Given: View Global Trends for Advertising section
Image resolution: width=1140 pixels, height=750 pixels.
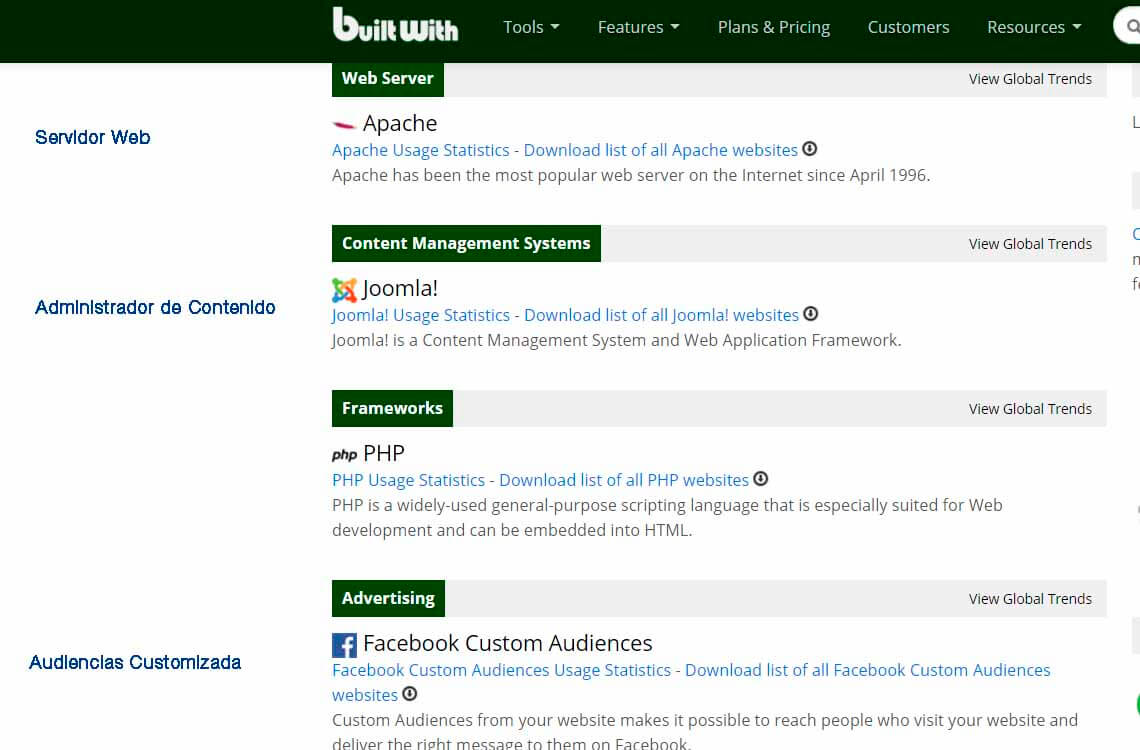Looking at the screenshot, I should (1030, 599).
